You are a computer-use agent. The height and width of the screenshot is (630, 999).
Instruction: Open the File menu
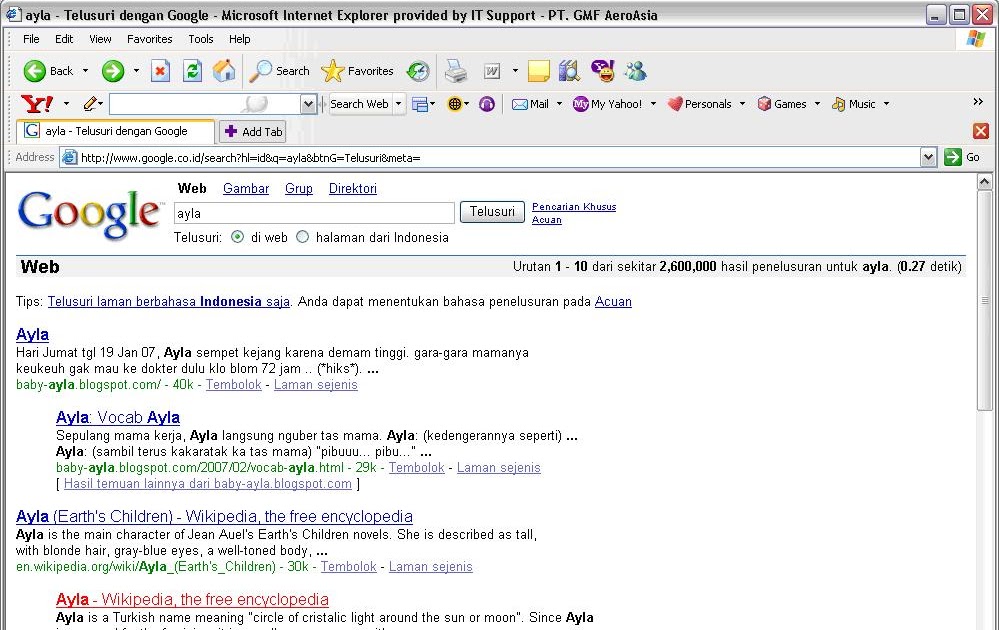[31, 39]
